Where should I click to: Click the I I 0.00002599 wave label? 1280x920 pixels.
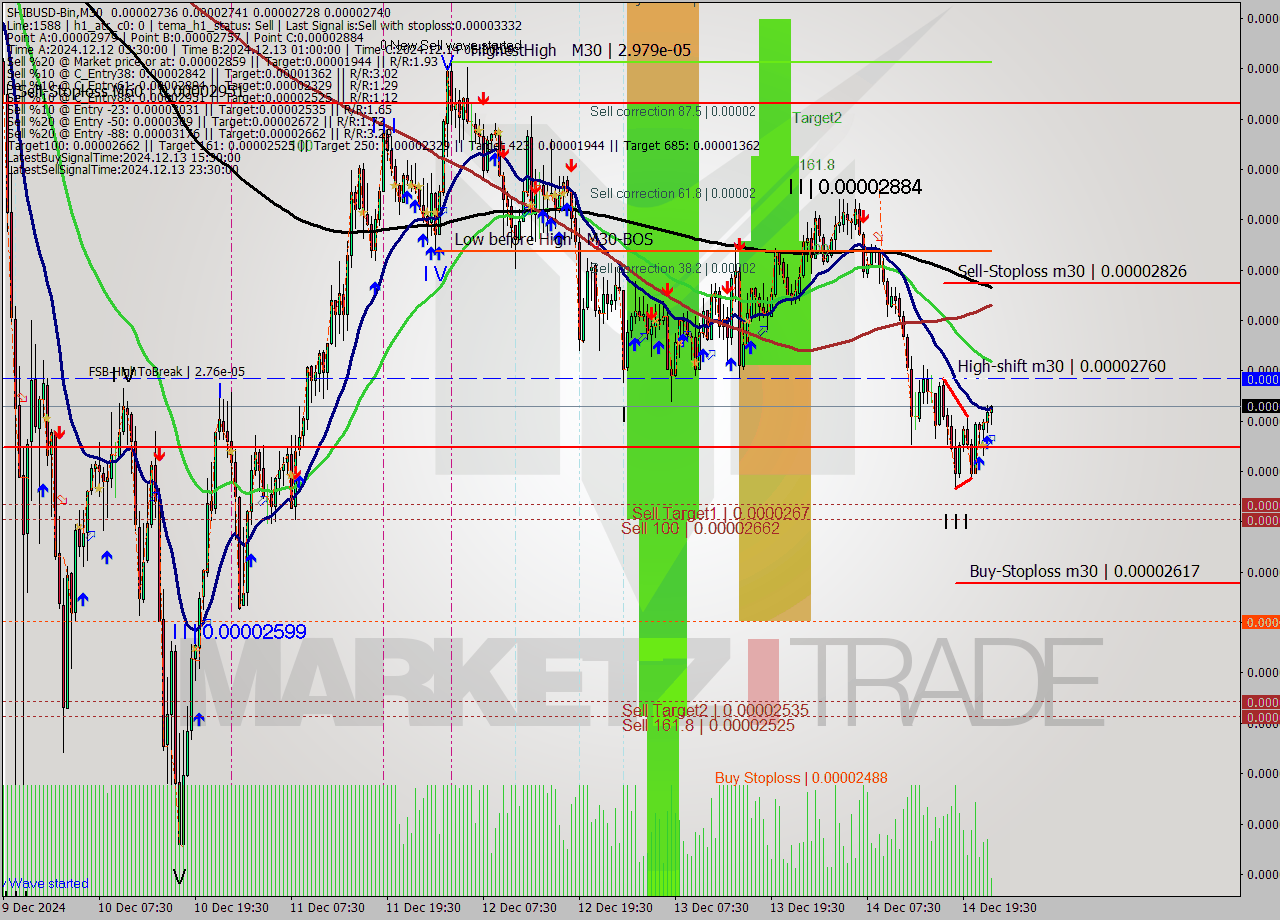[x=239, y=632]
